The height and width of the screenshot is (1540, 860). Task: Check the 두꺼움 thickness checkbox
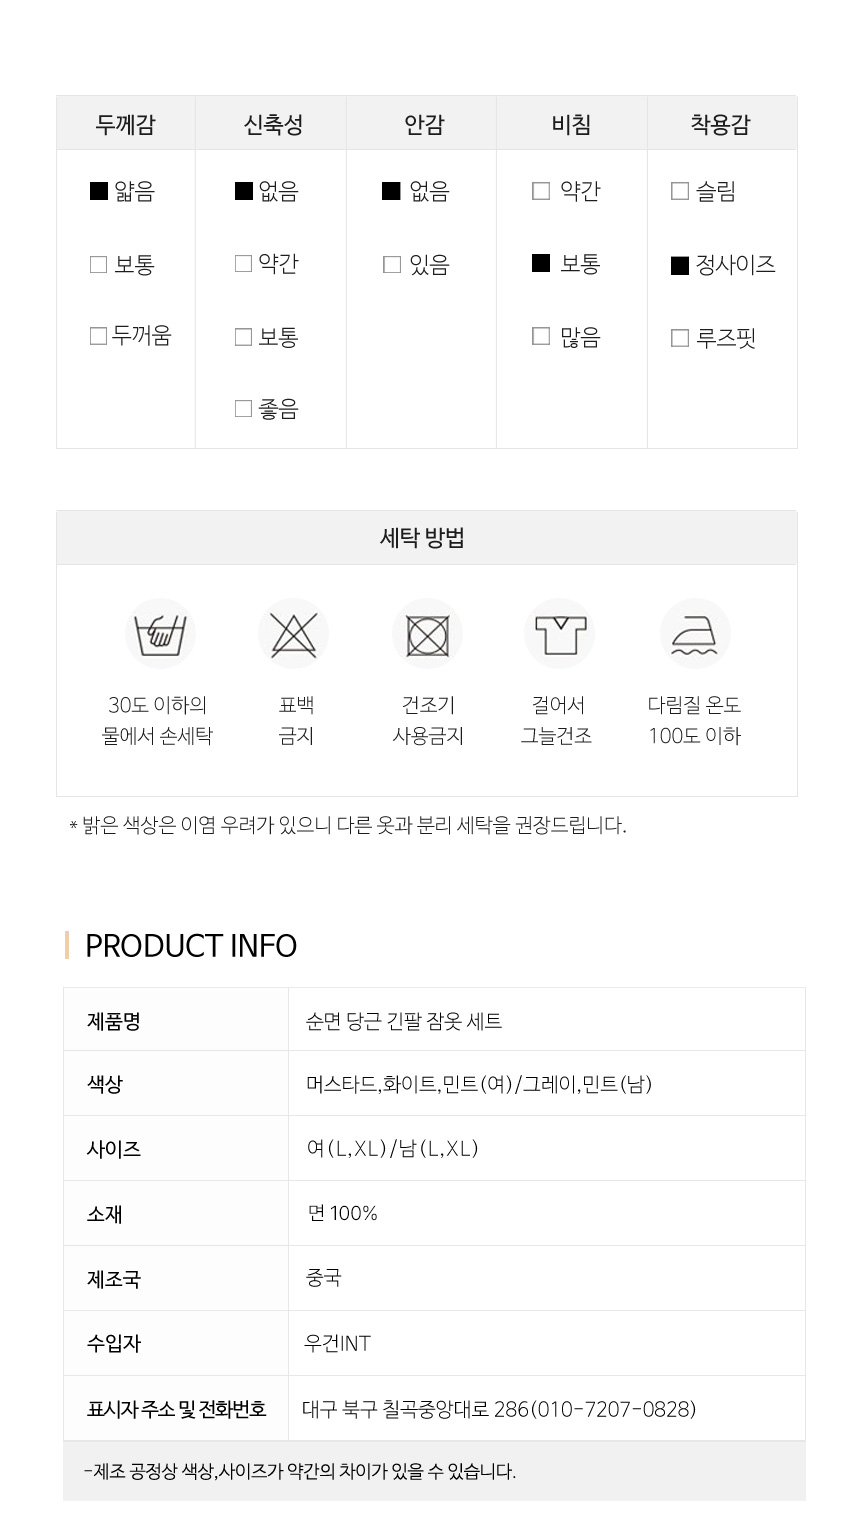coord(98,336)
